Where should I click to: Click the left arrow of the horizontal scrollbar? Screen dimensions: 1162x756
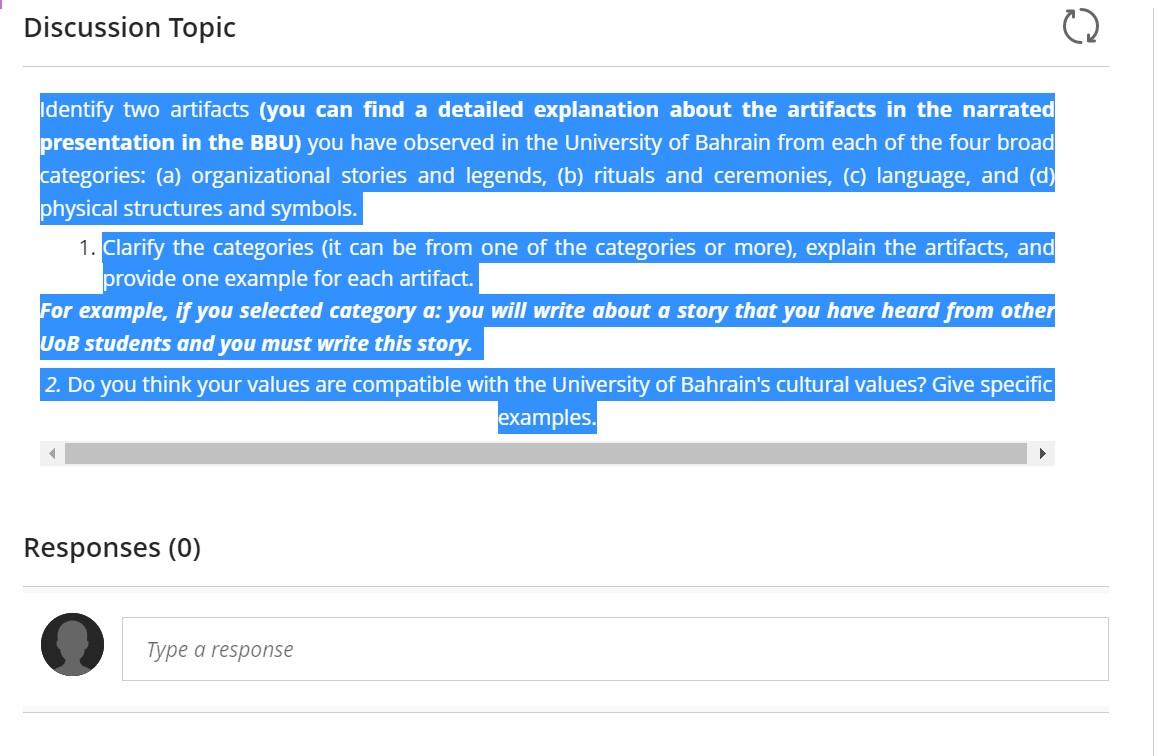pos(51,453)
